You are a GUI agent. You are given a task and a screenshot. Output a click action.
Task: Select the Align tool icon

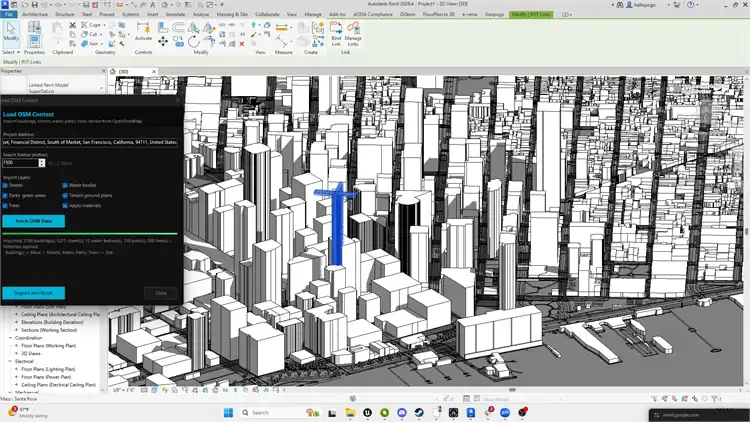pos(163,28)
